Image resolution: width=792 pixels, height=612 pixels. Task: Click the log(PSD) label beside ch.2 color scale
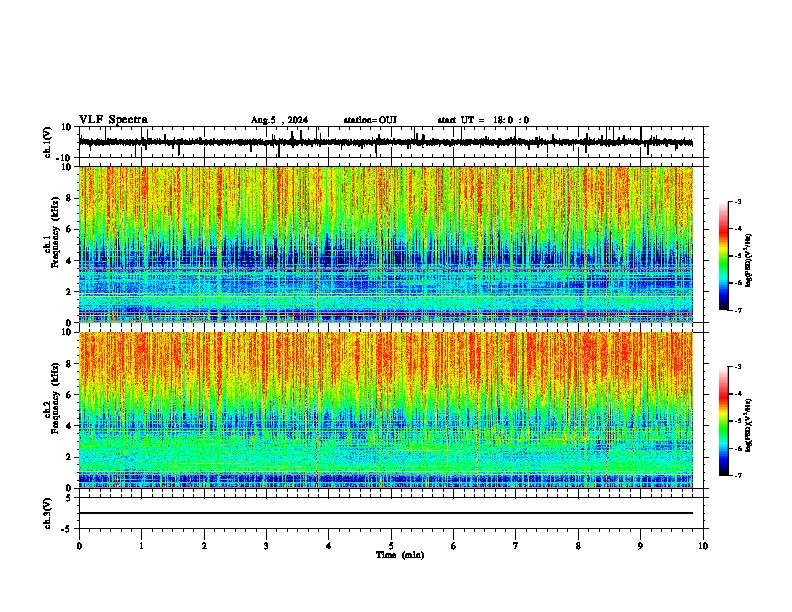point(749,425)
